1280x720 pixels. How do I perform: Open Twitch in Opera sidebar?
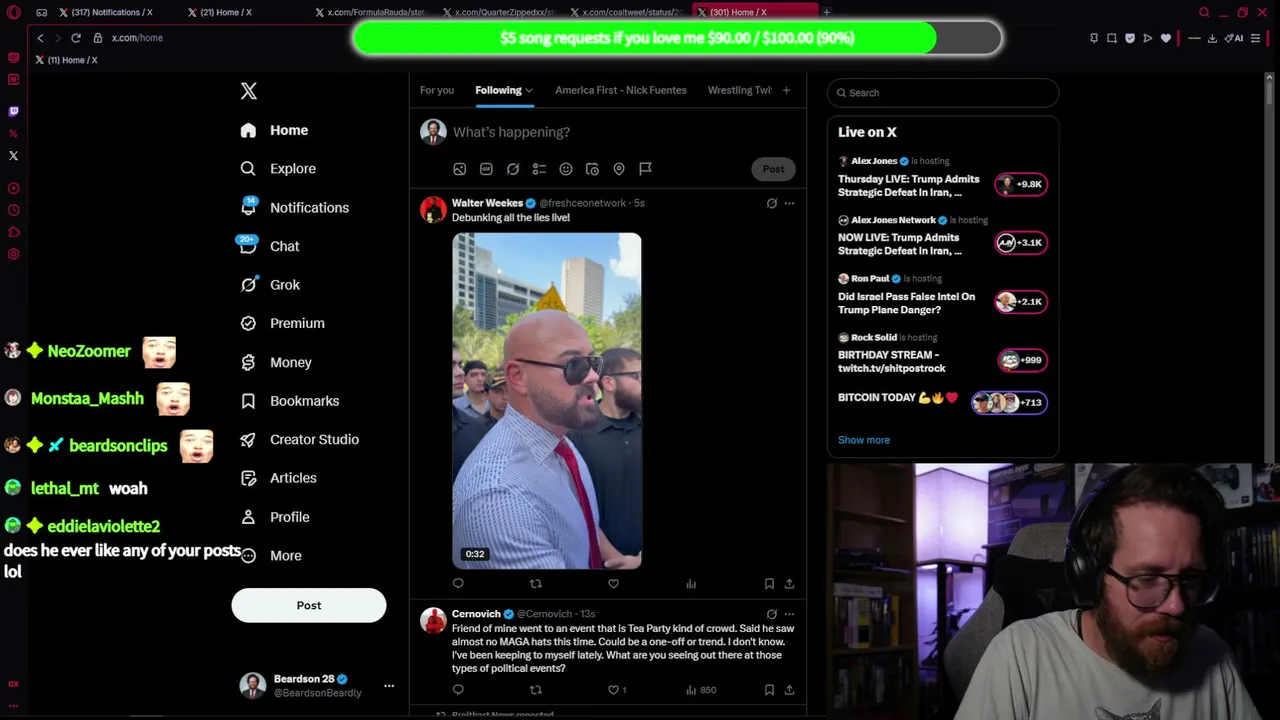click(13, 112)
